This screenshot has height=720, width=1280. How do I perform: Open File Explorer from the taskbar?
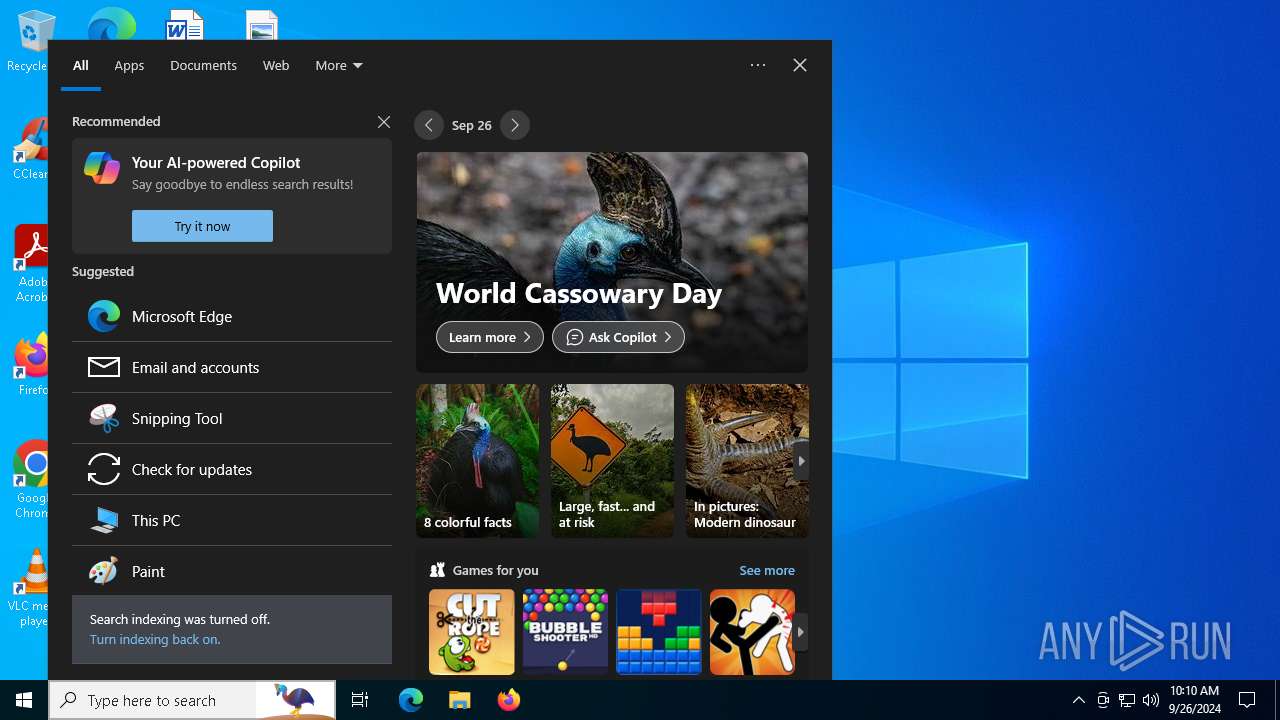click(x=459, y=700)
